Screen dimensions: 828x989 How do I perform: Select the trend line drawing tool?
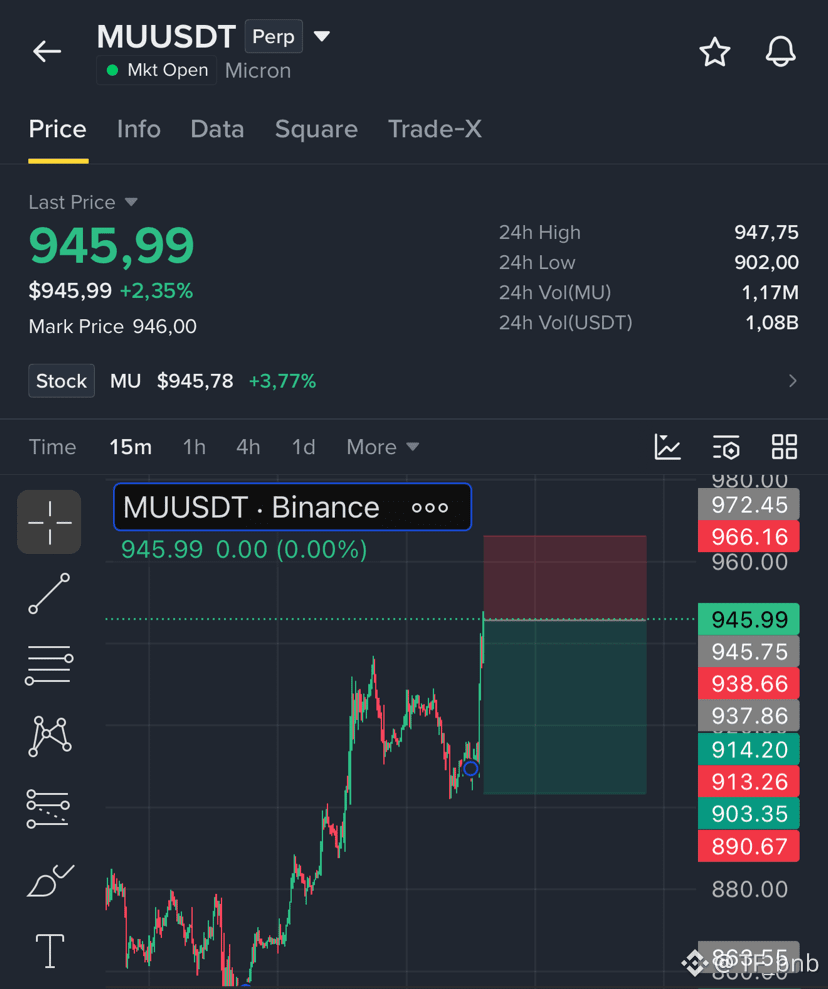pyautogui.click(x=49, y=594)
